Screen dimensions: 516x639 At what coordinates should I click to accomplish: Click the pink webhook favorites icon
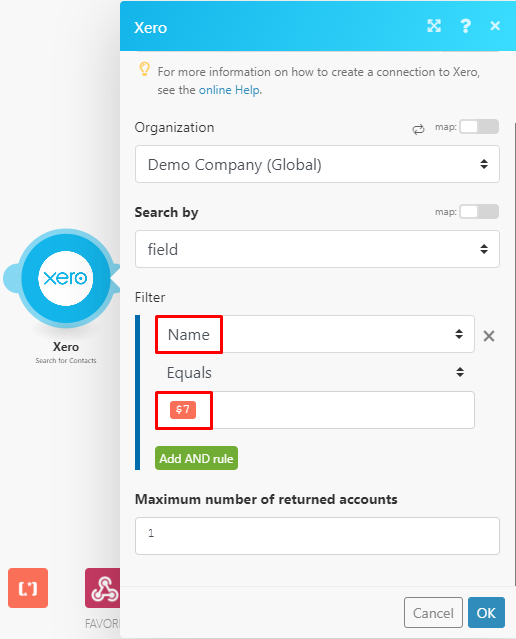point(103,588)
